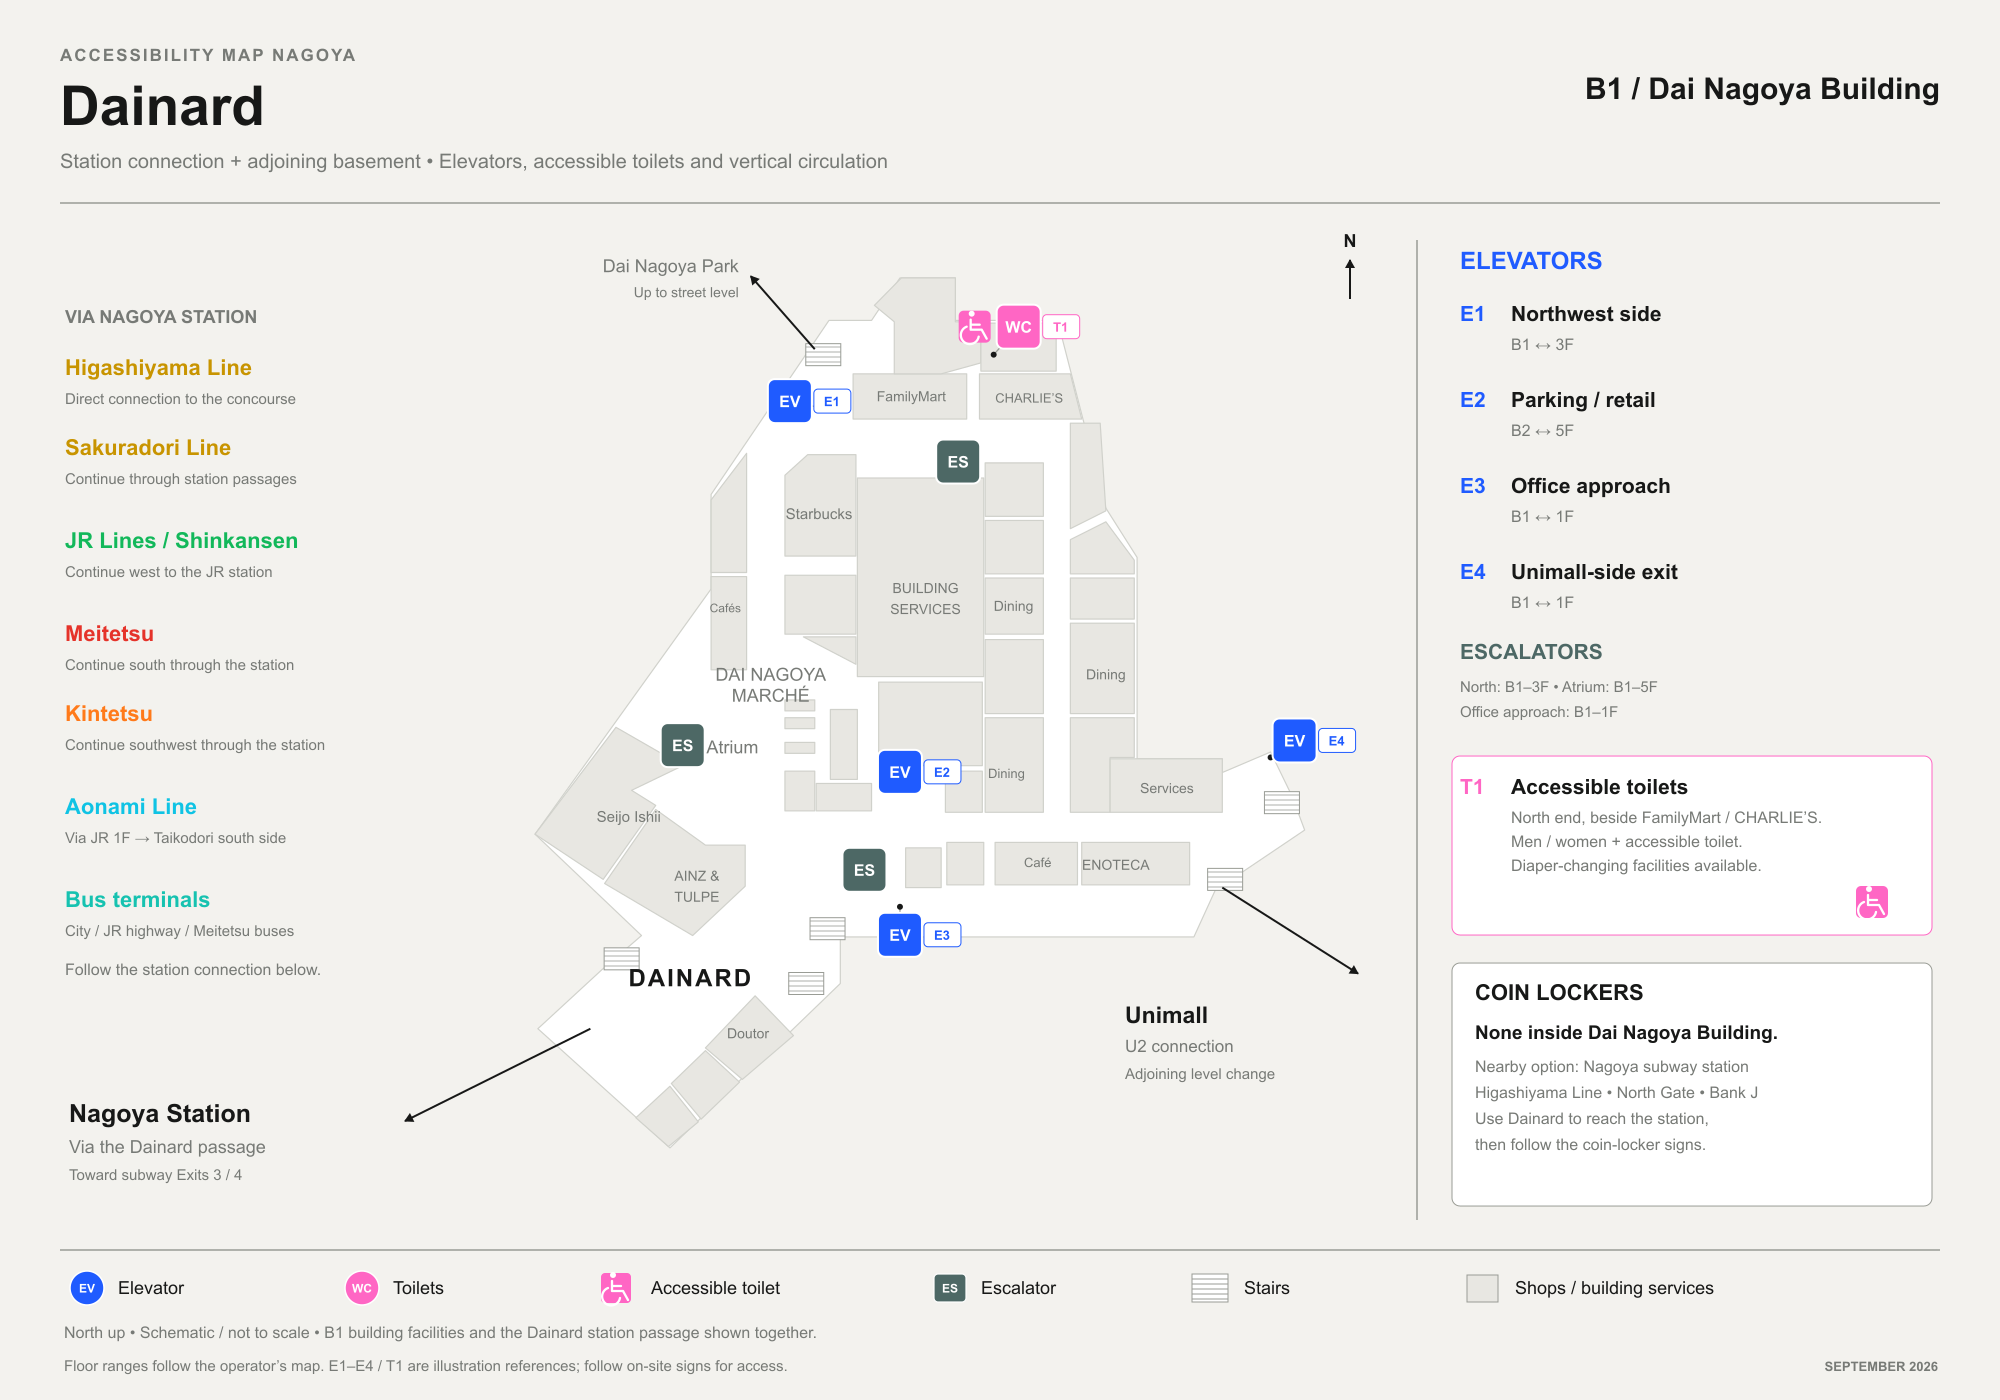
Task: Click the EV icon beside the E2 tag
Action: pyautogui.click(x=899, y=772)
